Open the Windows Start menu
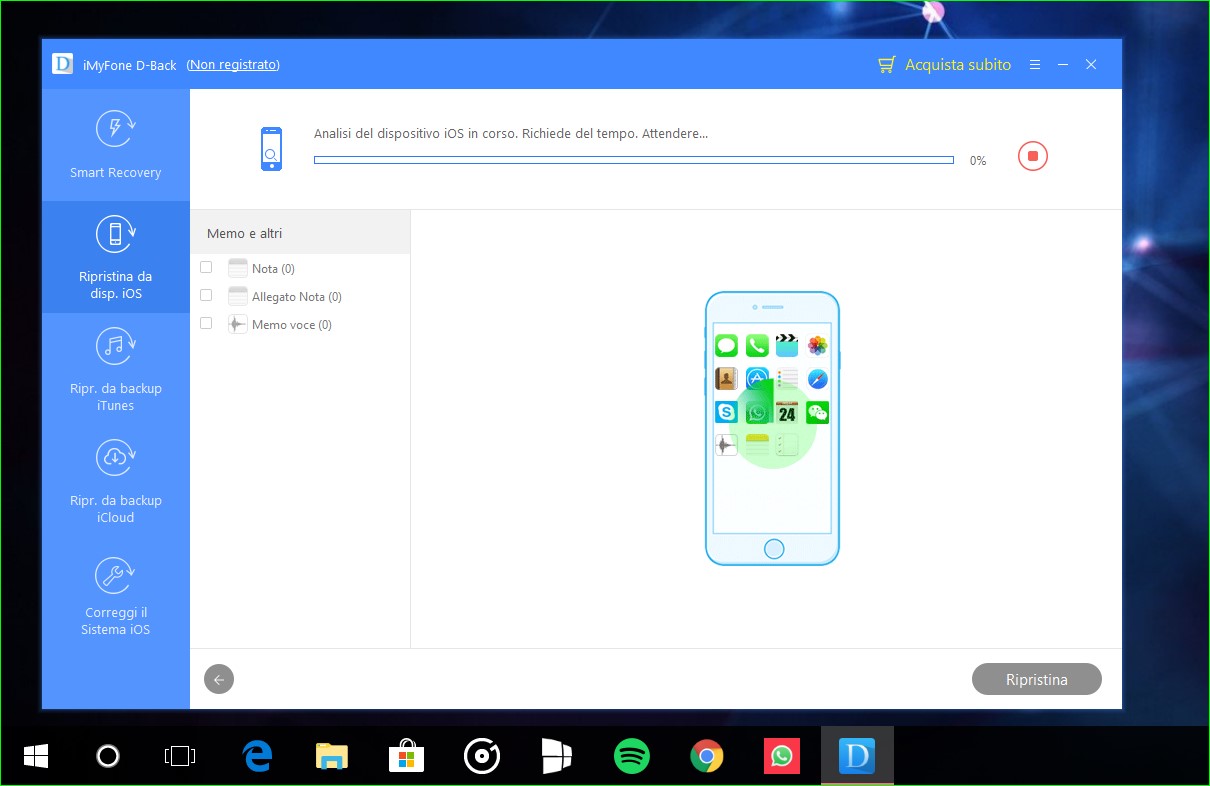 point(35,756)
